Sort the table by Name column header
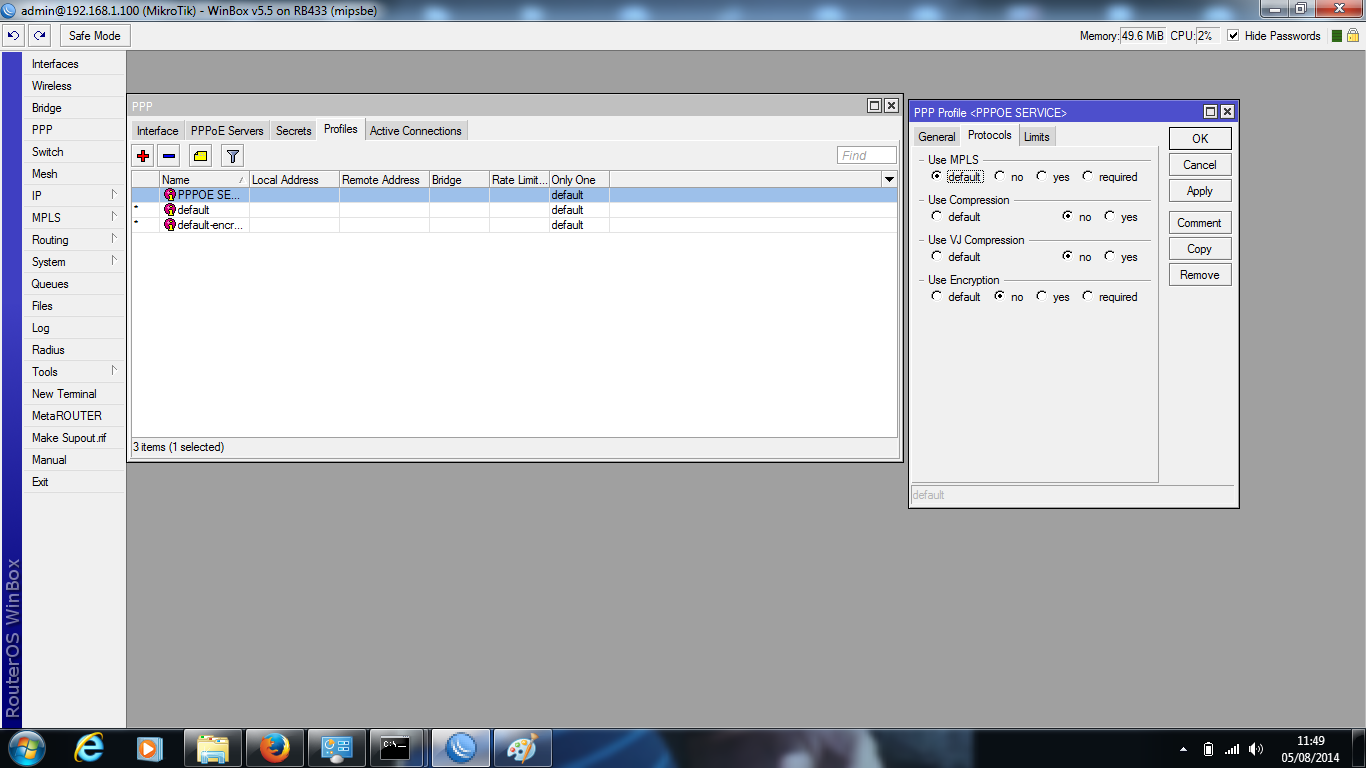The width and height of the screenshot is (1366, 768). (x=204, y=180)
